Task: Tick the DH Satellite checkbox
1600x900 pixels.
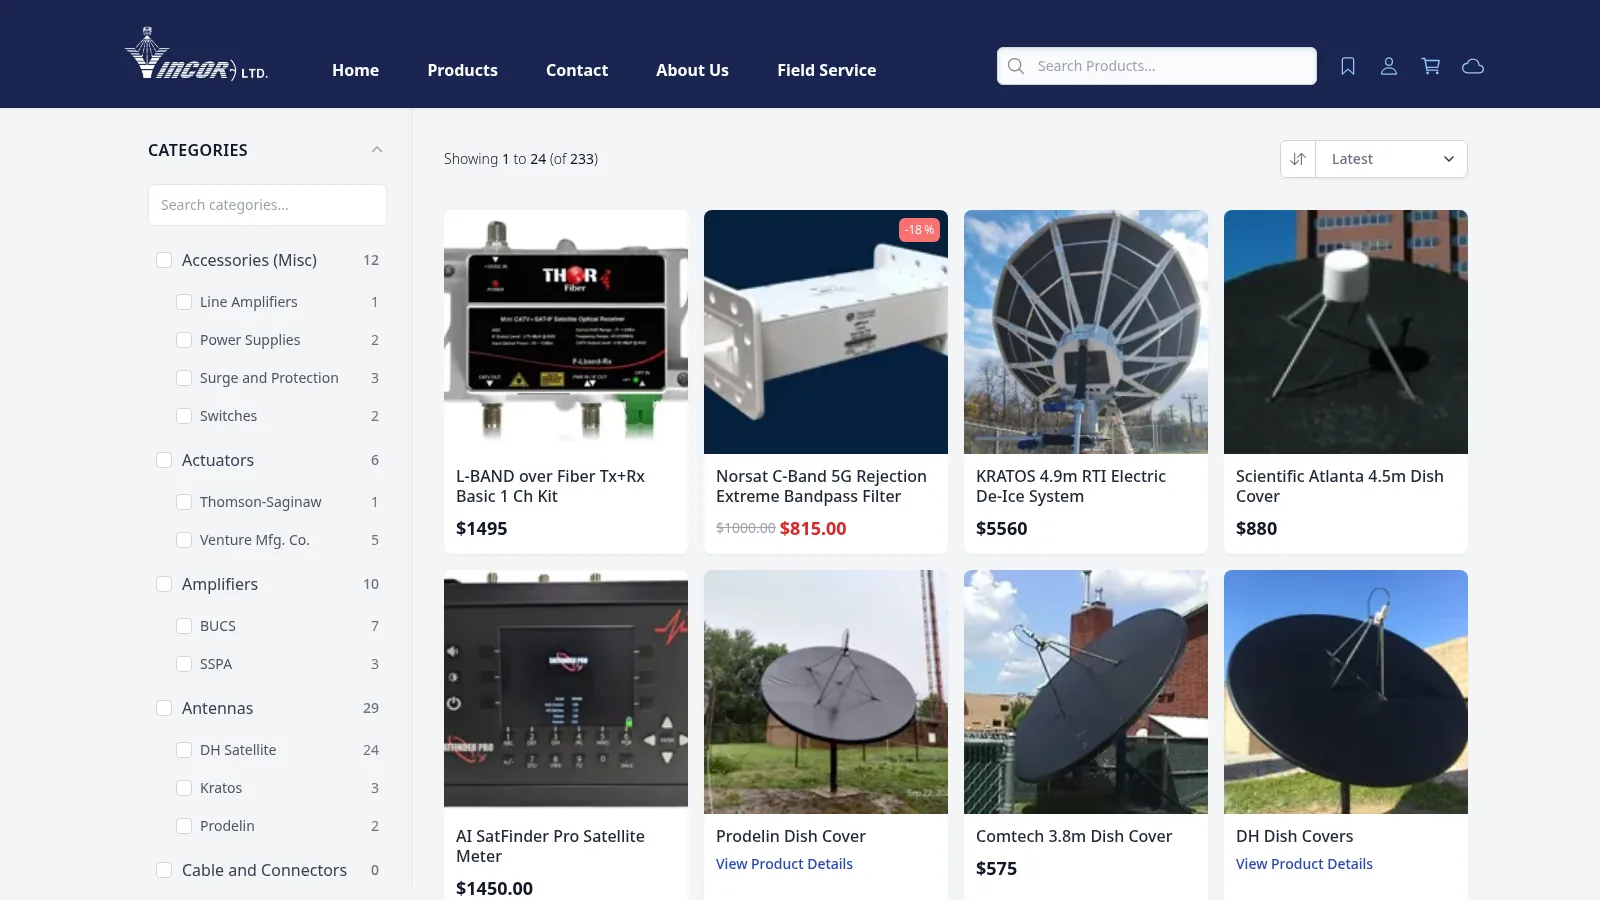Action: pos(184,750)
